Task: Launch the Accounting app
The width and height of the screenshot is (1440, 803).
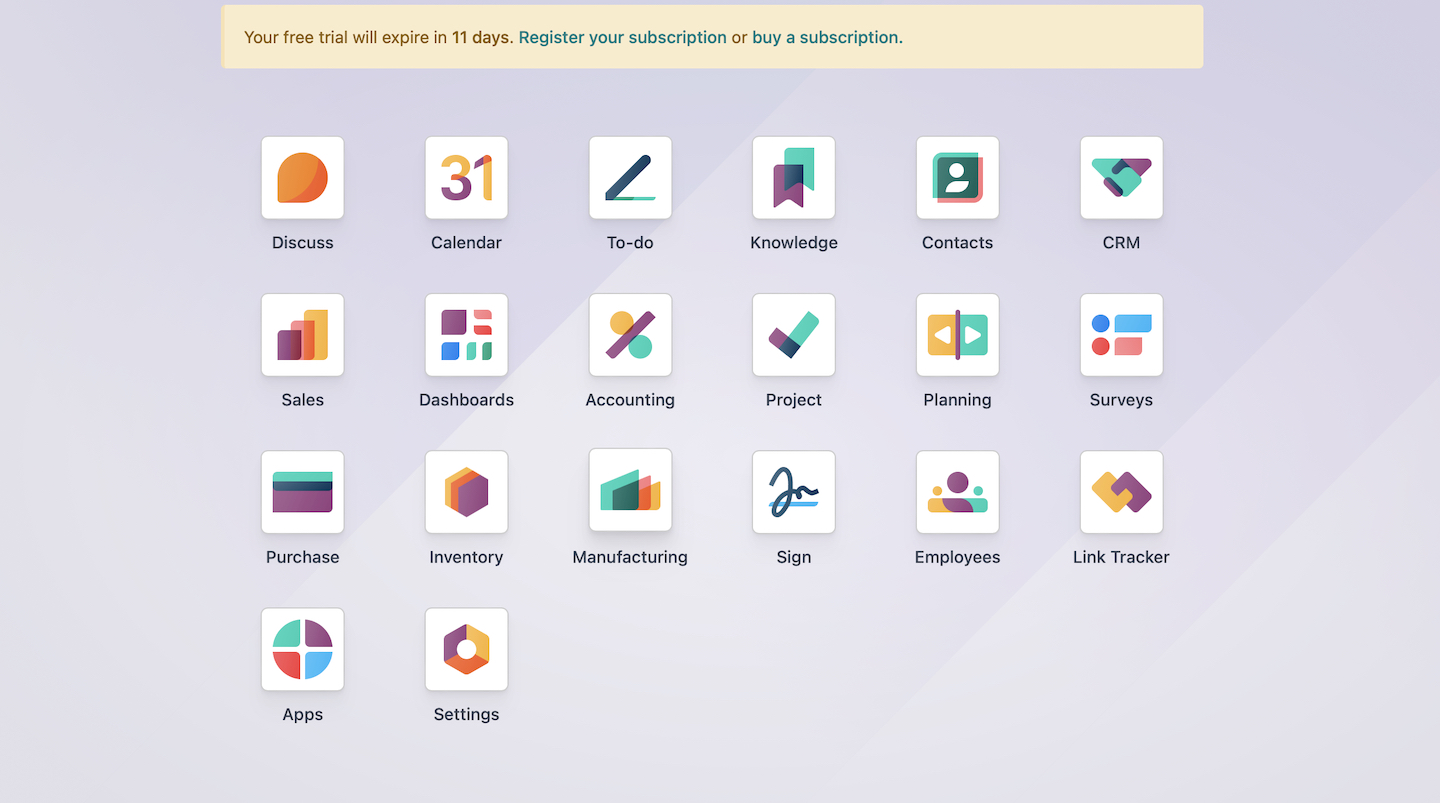Action: [x=630, y=335]
